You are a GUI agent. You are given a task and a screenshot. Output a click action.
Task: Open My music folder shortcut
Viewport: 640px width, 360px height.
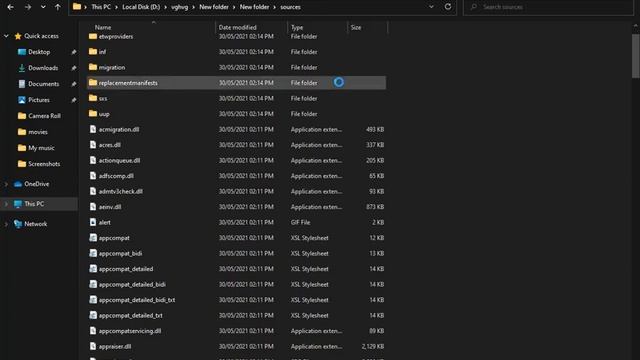pyautogui.click(x=41, y=148)
